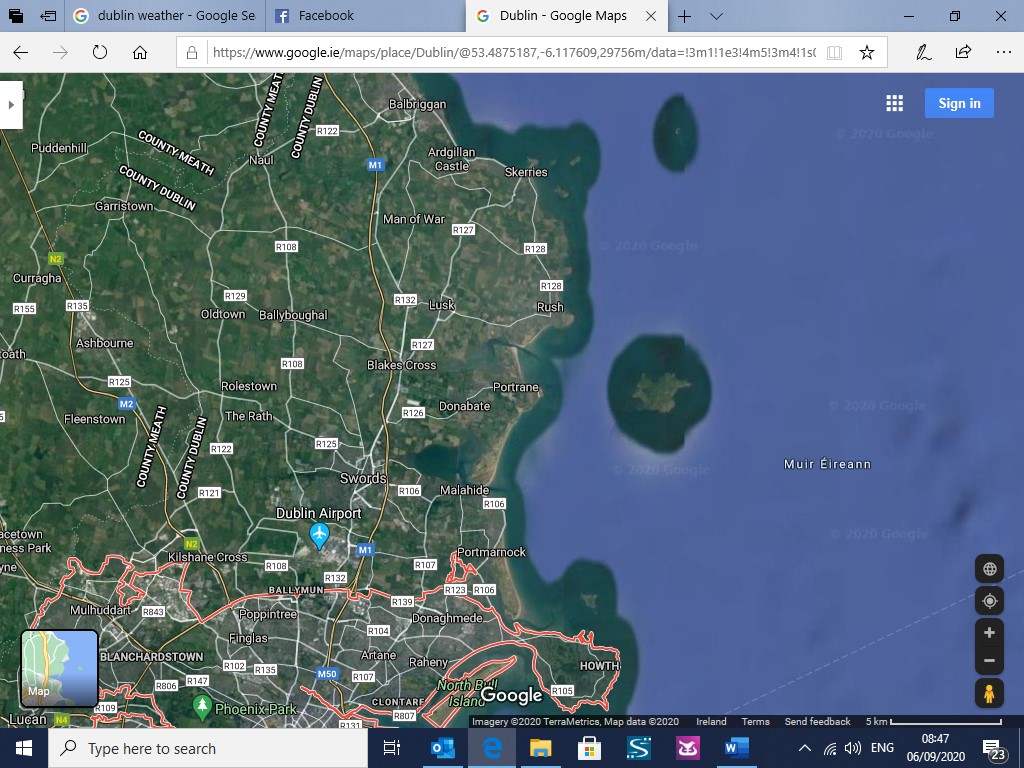Click the site padlock security icon

[x=192, y=53]
